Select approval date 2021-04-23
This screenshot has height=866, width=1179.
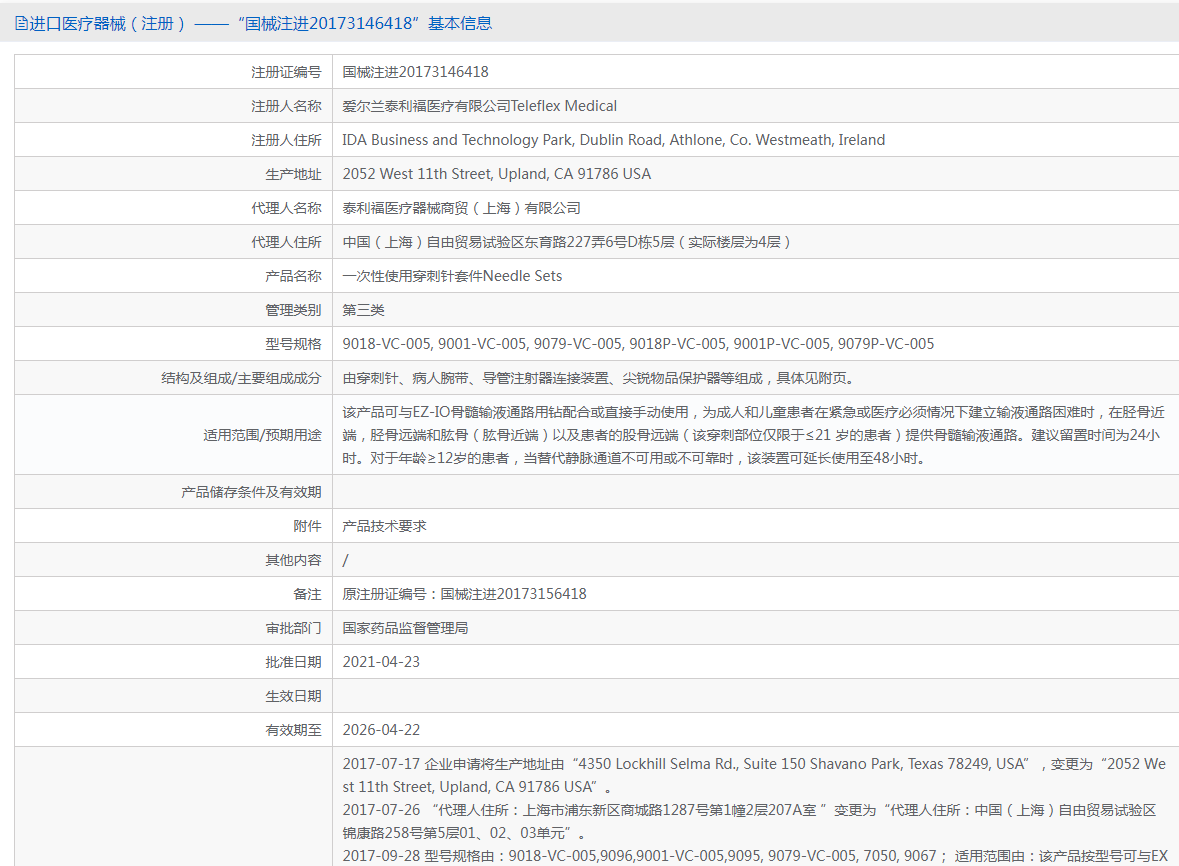click(x=381, y=662)
